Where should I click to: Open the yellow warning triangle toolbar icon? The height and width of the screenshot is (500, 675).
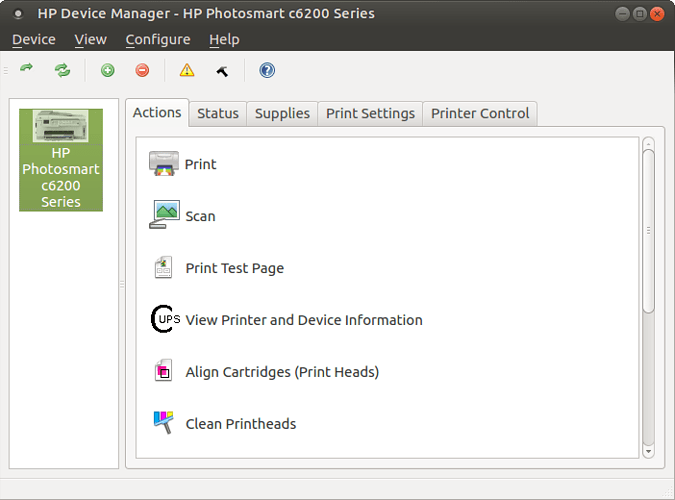[x=187, y=70]
